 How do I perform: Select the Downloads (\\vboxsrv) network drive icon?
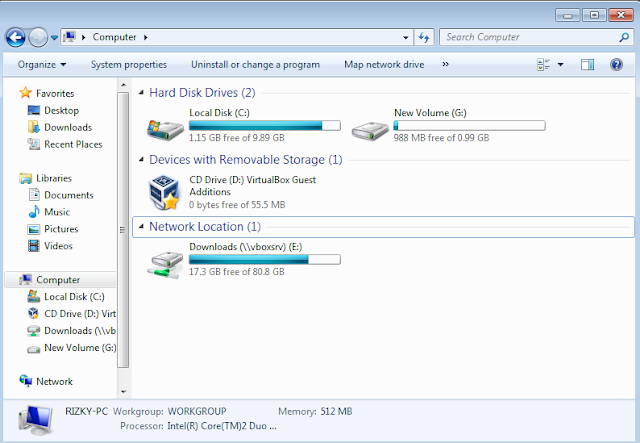[x=165, y=265]
